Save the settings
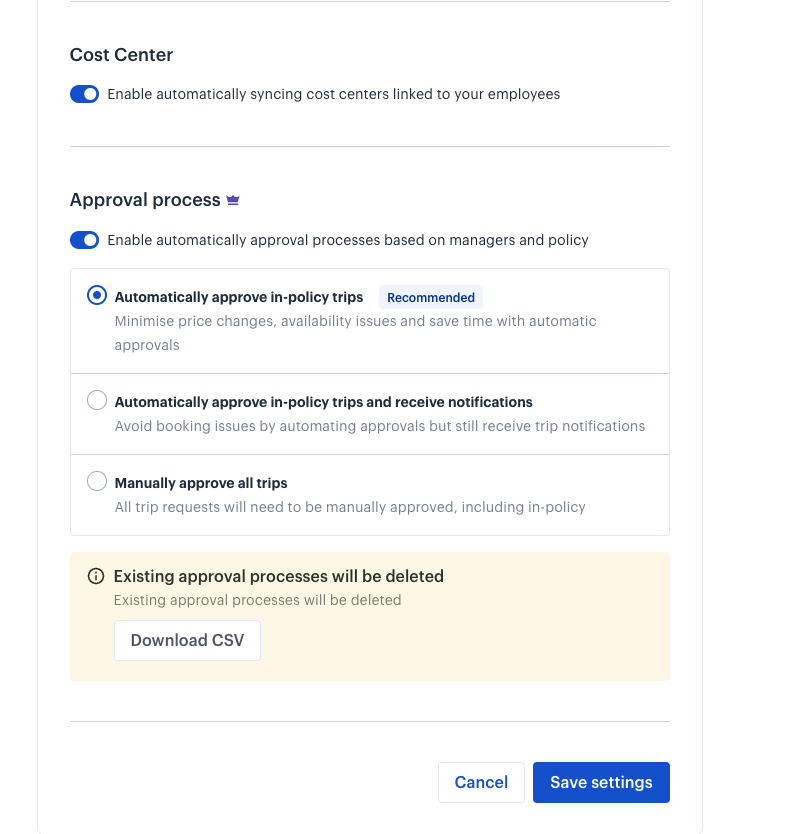The height and width of the screenshot is (834, 792). (601, 782)
